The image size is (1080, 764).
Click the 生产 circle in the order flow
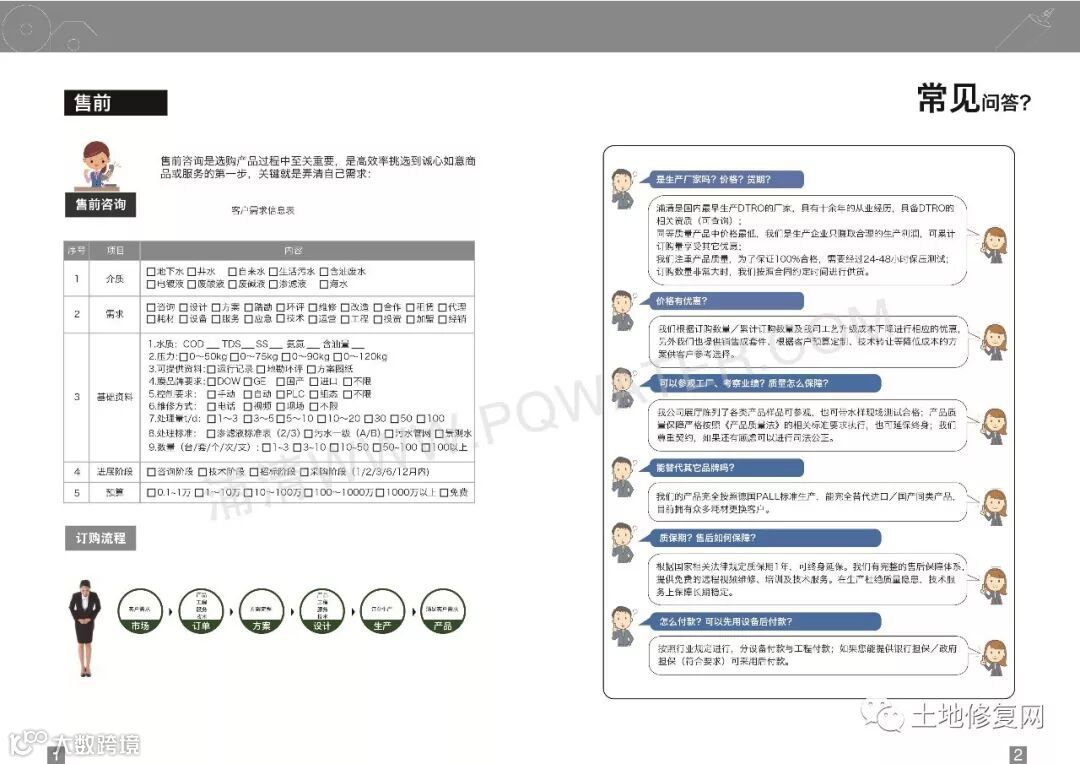coord(382,612)
